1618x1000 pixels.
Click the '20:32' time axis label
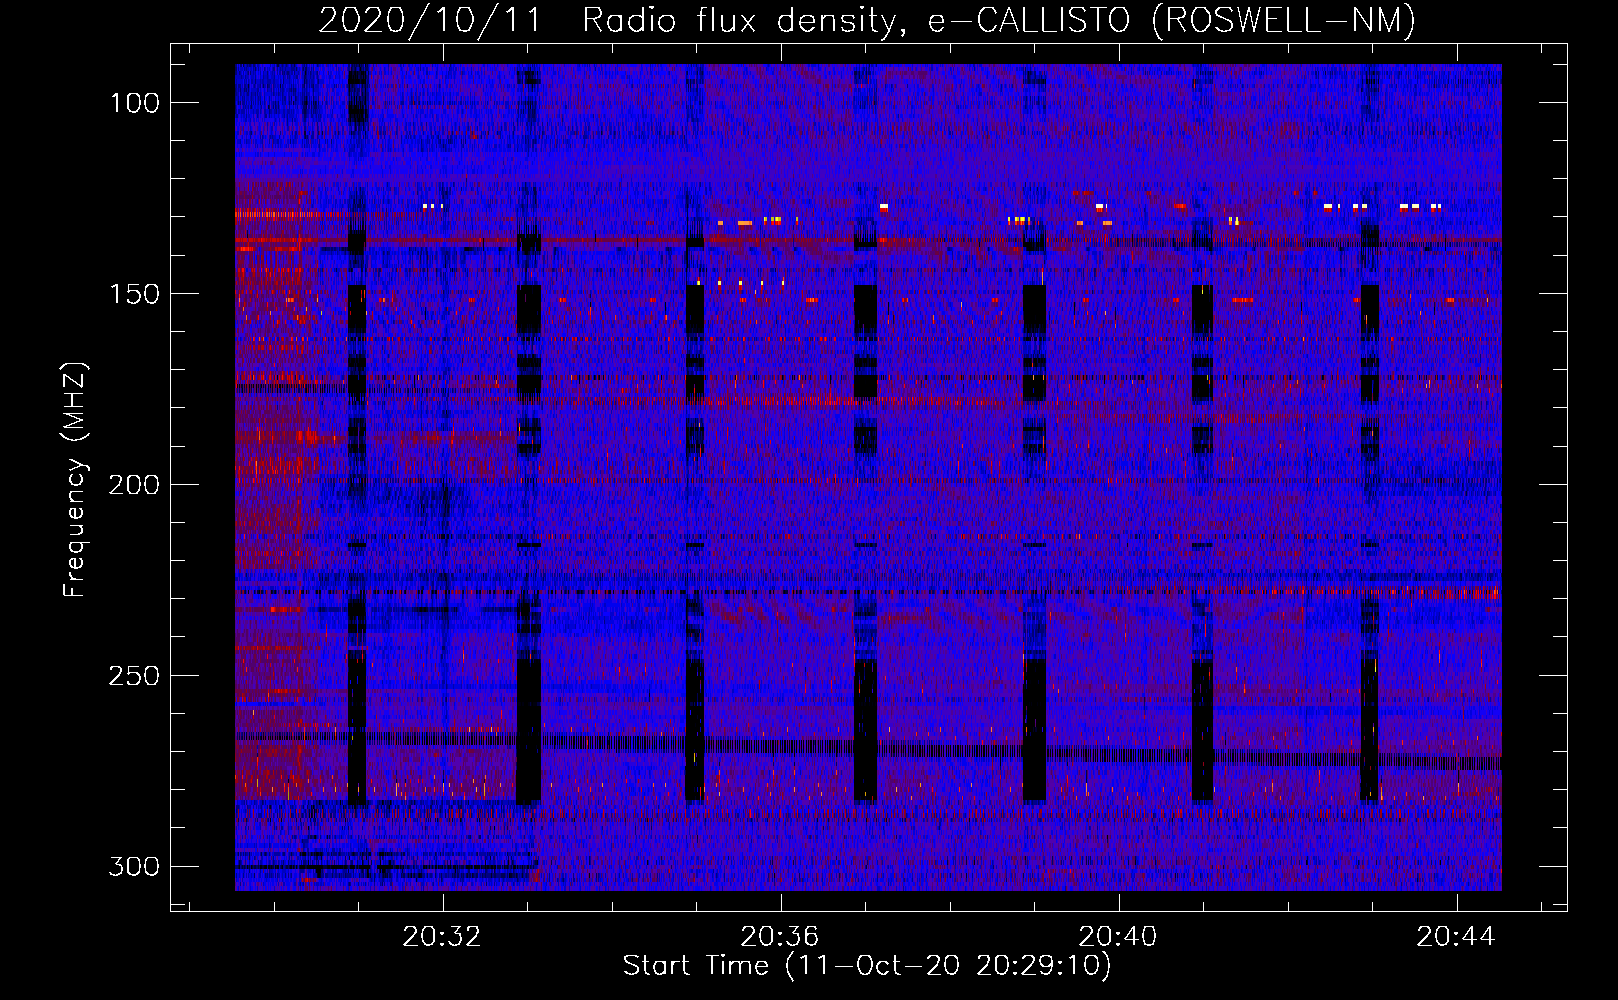click(442, 936)
